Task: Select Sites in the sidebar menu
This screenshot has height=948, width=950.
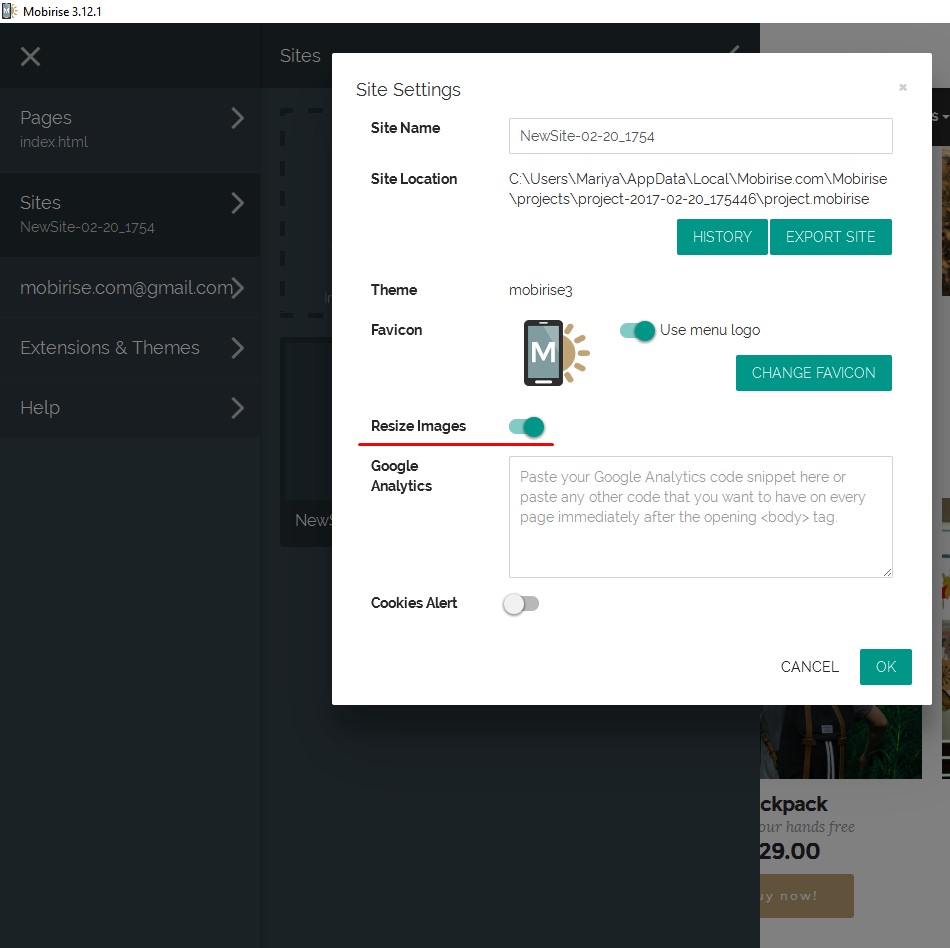Action: pos(40,203)
